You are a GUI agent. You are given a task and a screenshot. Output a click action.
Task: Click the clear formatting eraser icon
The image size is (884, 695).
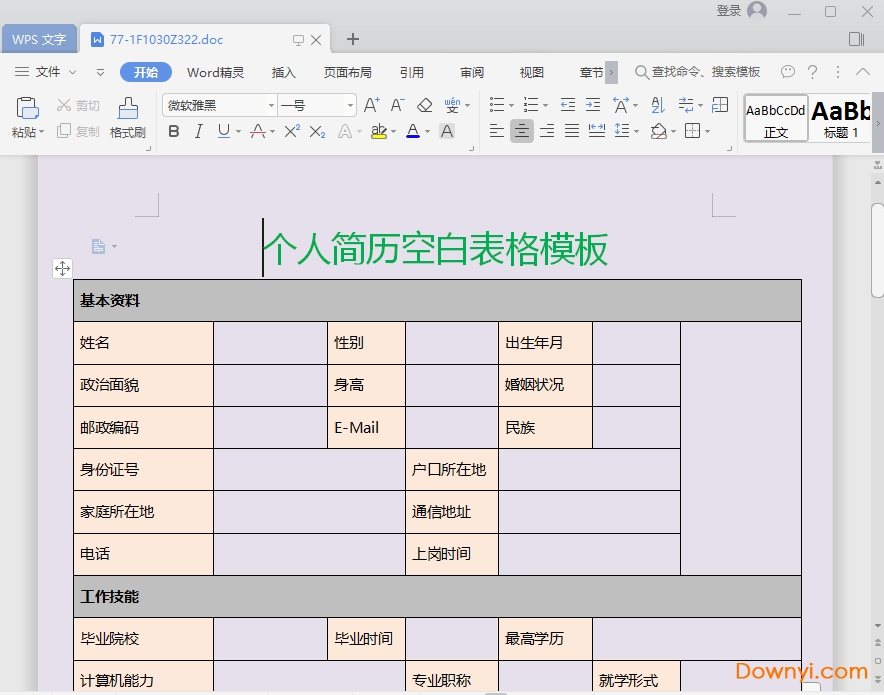[x=424, y=105]
